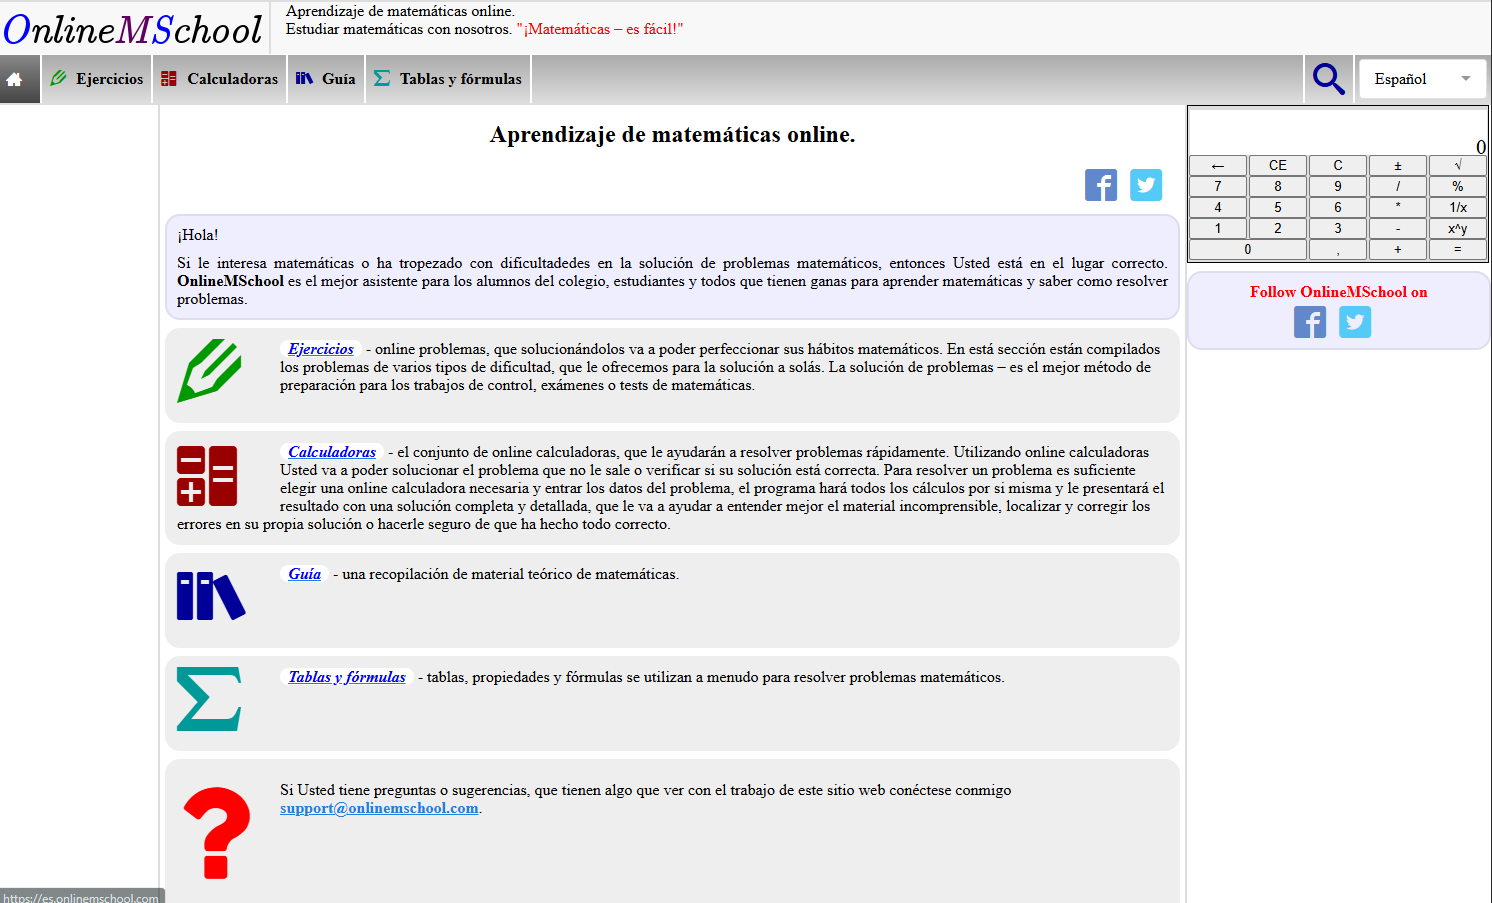This screenshot has width=1492, height=903.
Task: Follow OnlineMSchool on Facebook in sidebar
Action: tap(1310, 322)
